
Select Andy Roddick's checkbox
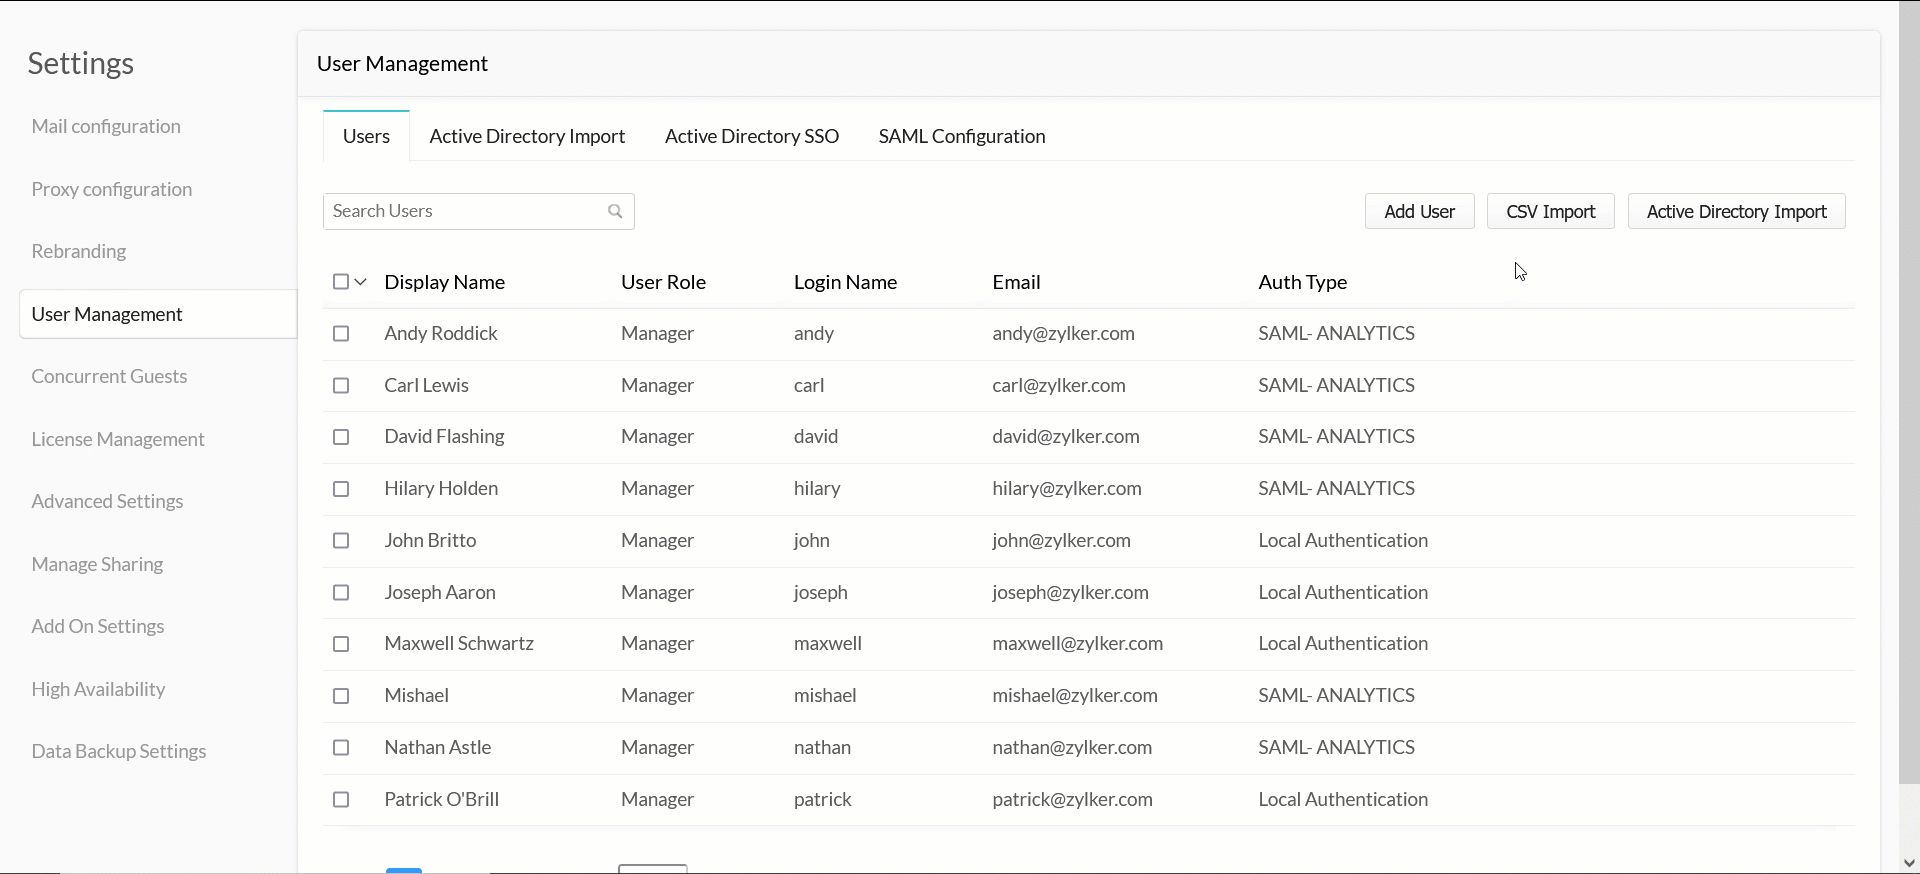(341, 334)
